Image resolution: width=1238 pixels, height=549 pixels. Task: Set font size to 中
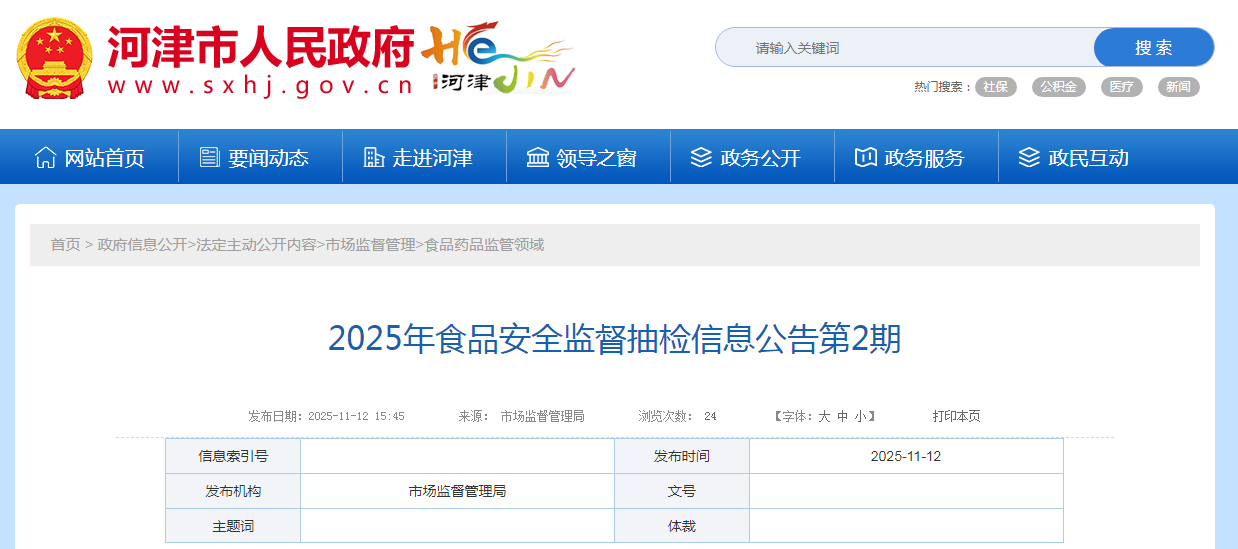(x=842, y=416)
